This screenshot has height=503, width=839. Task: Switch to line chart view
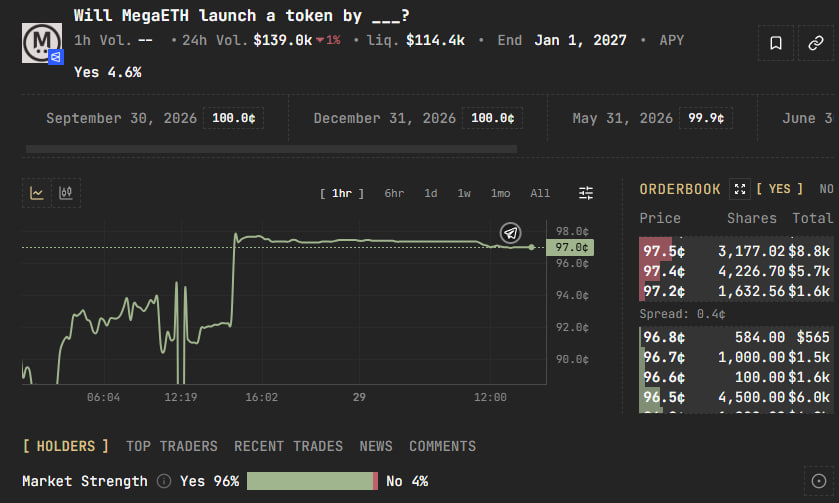click(x=37, y=193)
